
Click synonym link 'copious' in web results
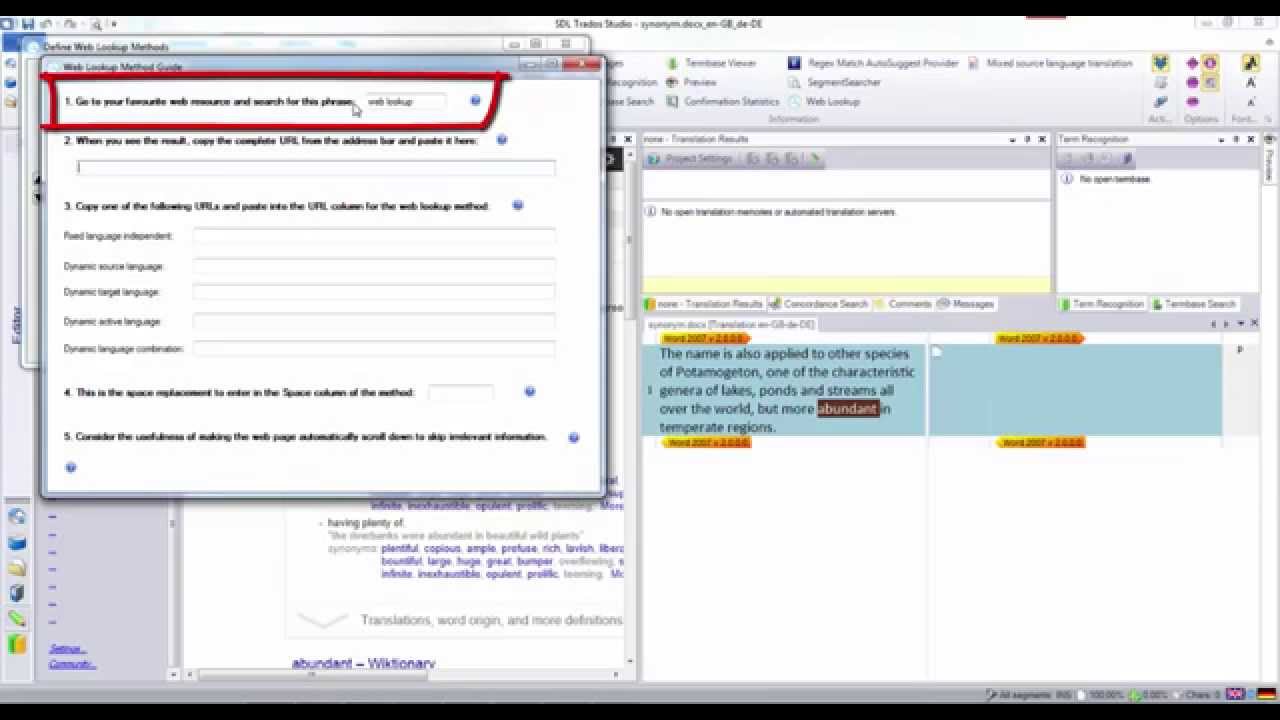tap(442, 549)
